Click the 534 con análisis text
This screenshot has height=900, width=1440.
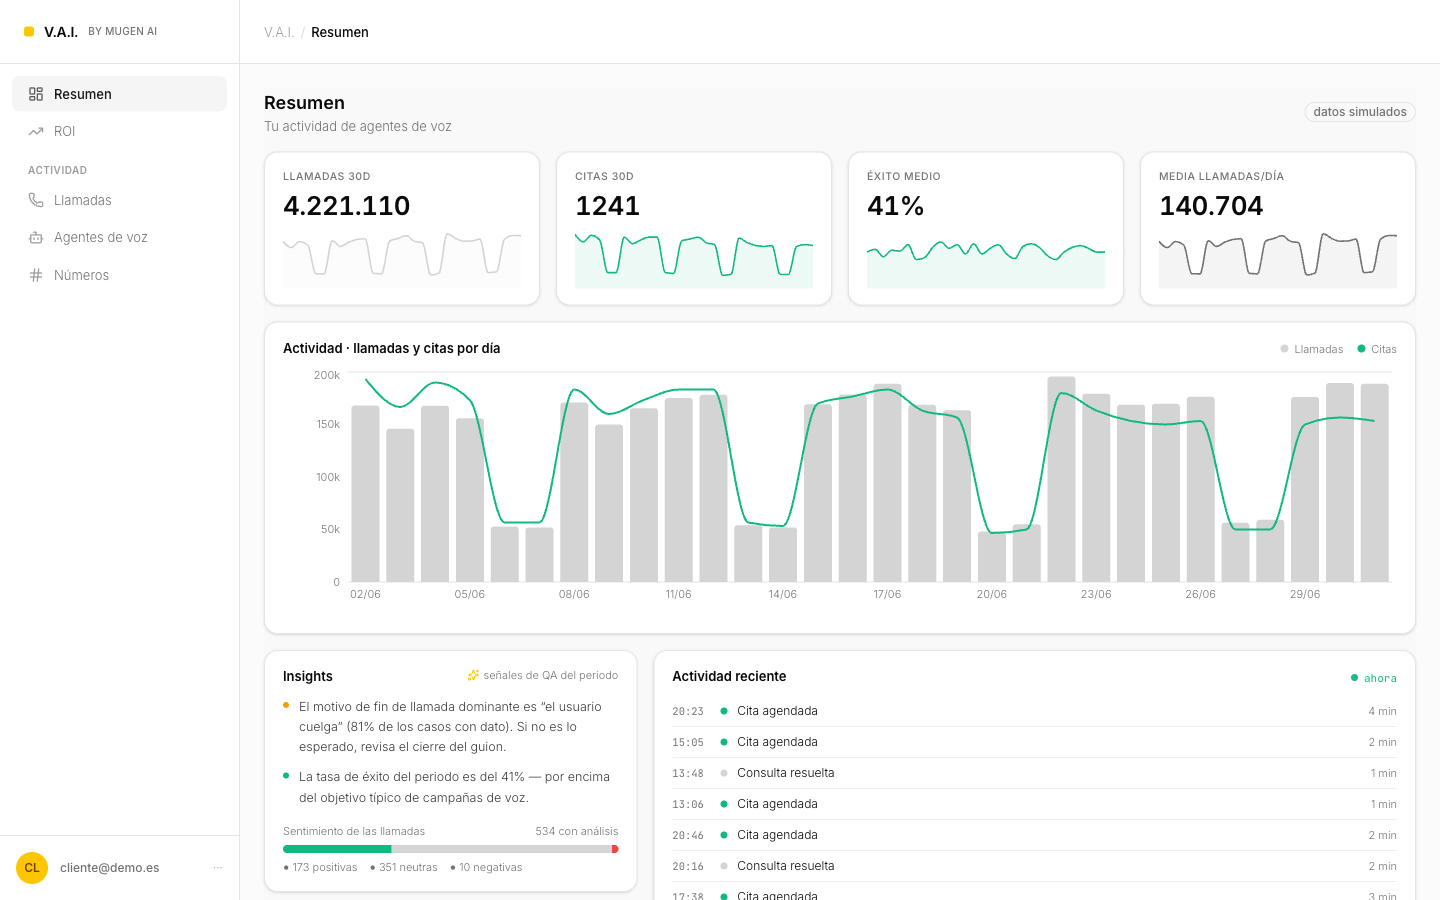[576, 831]
